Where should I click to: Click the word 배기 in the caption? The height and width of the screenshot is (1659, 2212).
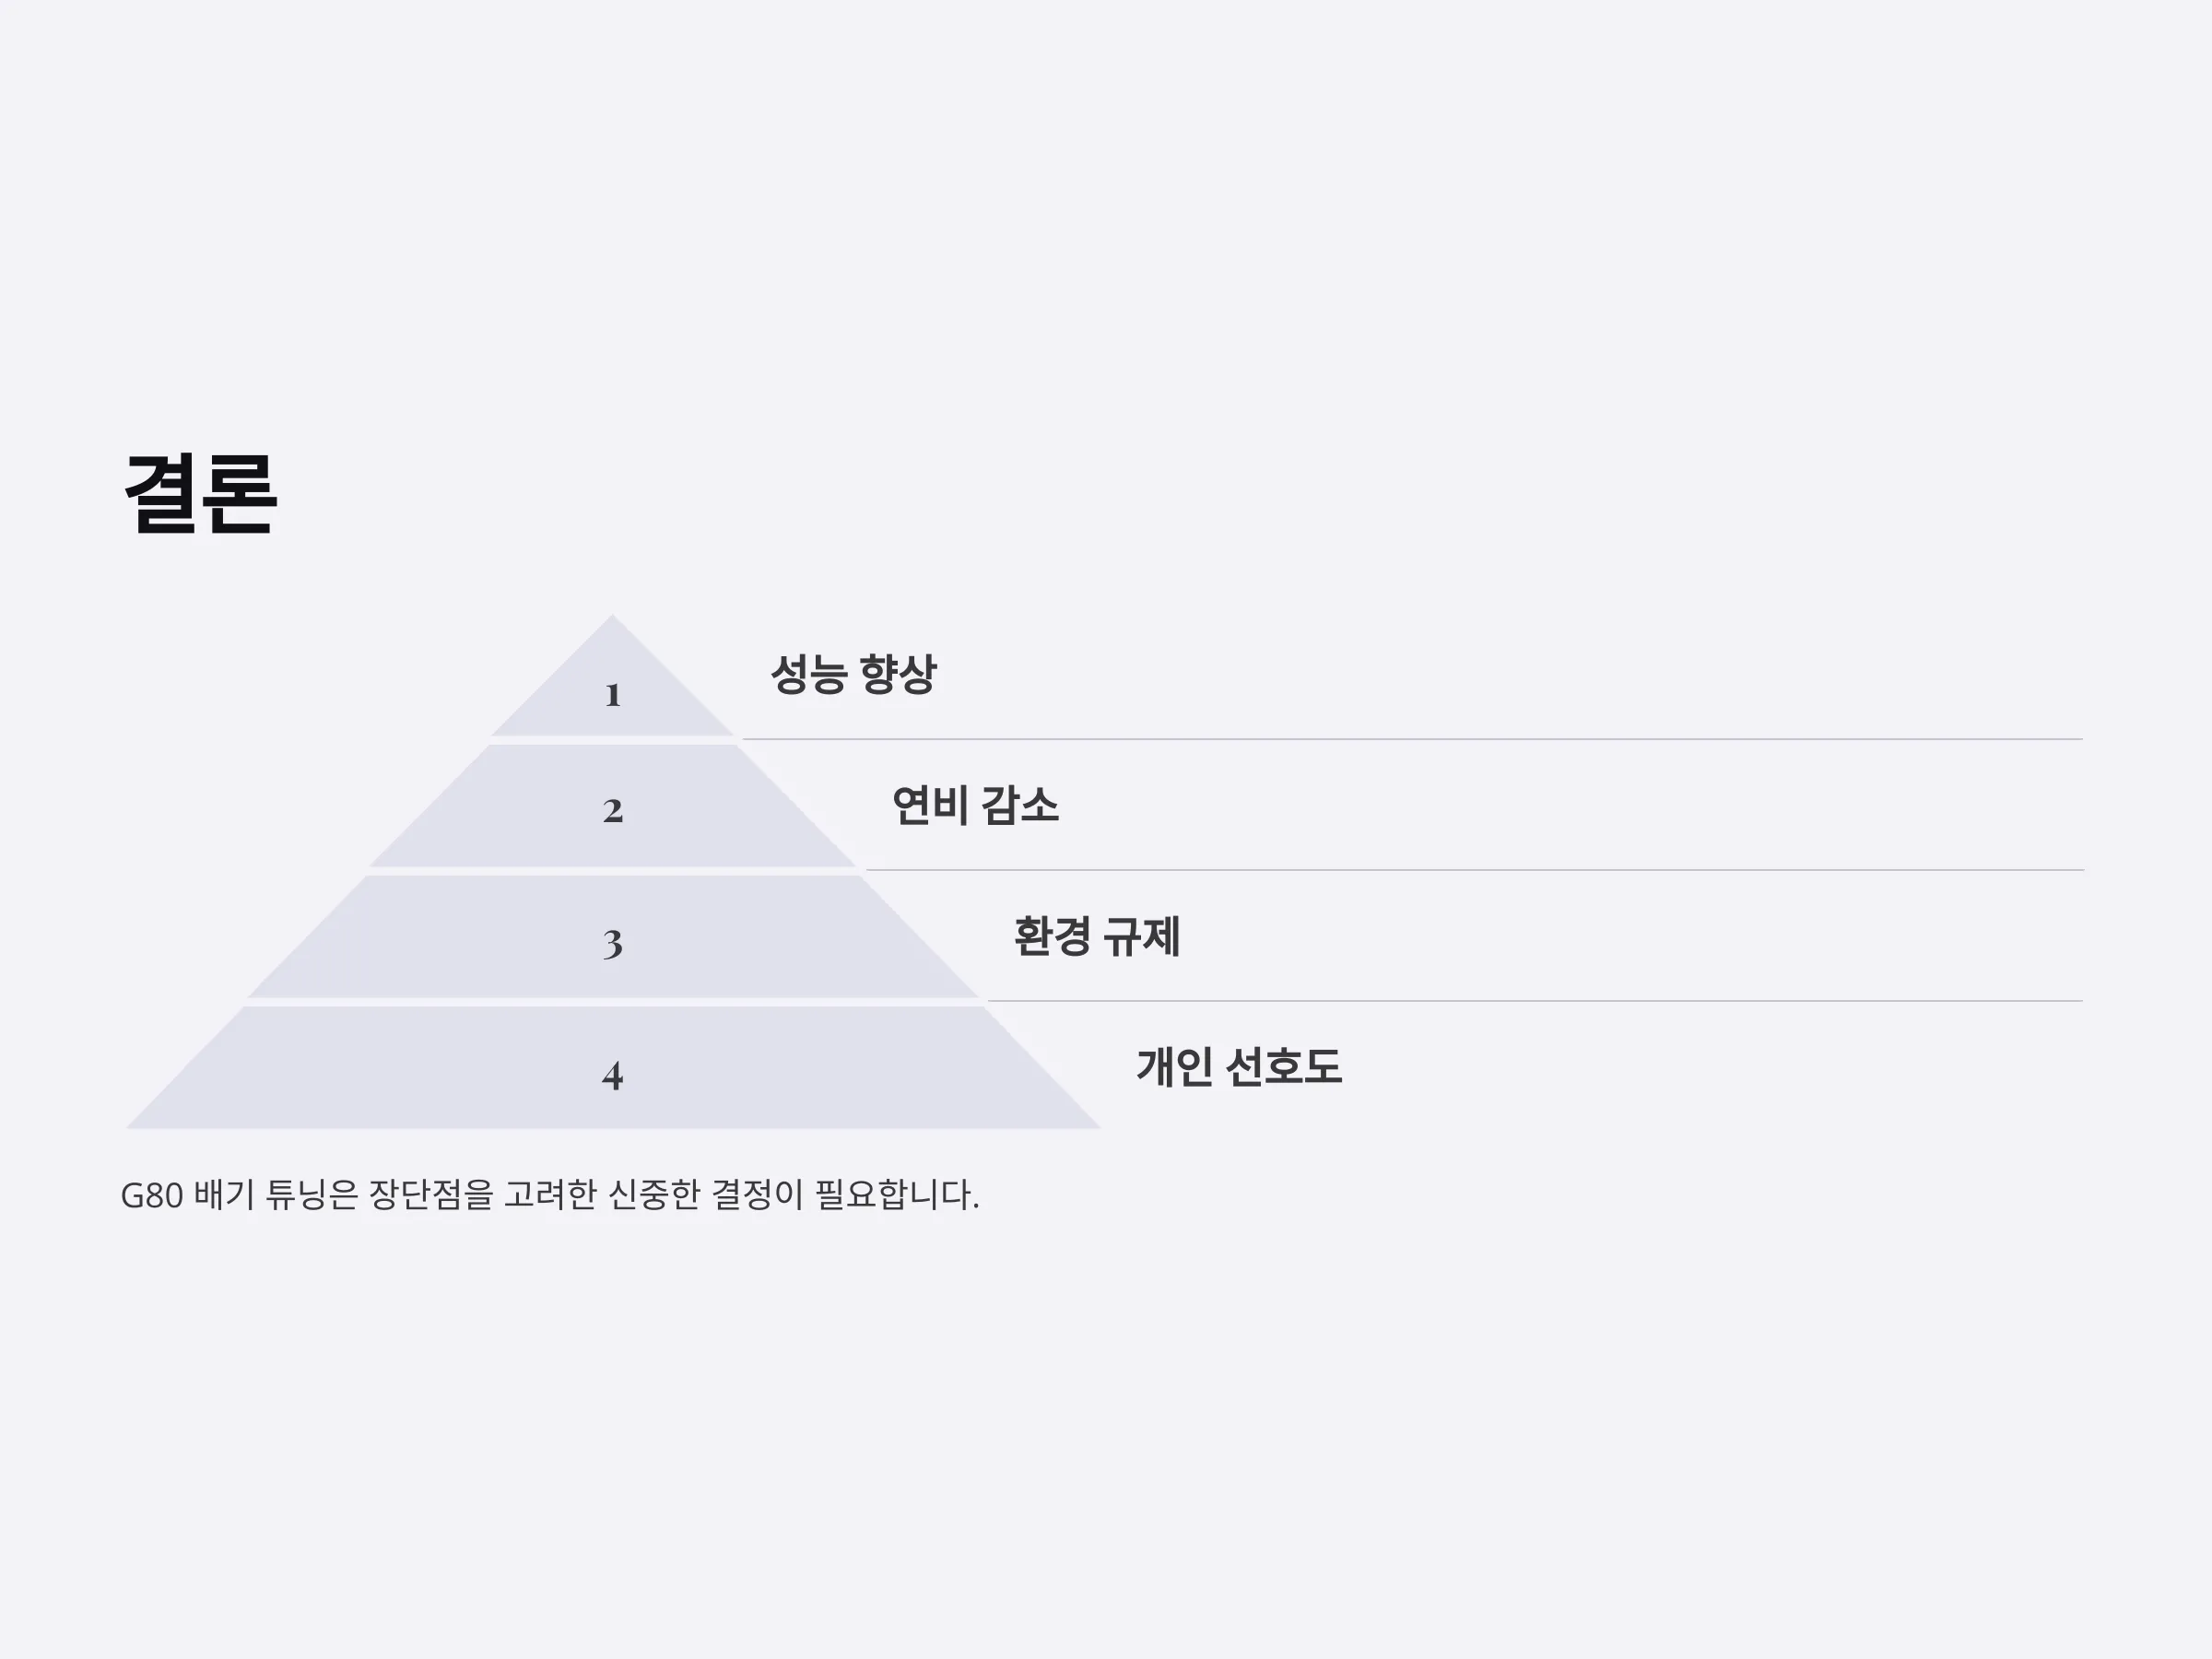click(x=224, y=1195)
